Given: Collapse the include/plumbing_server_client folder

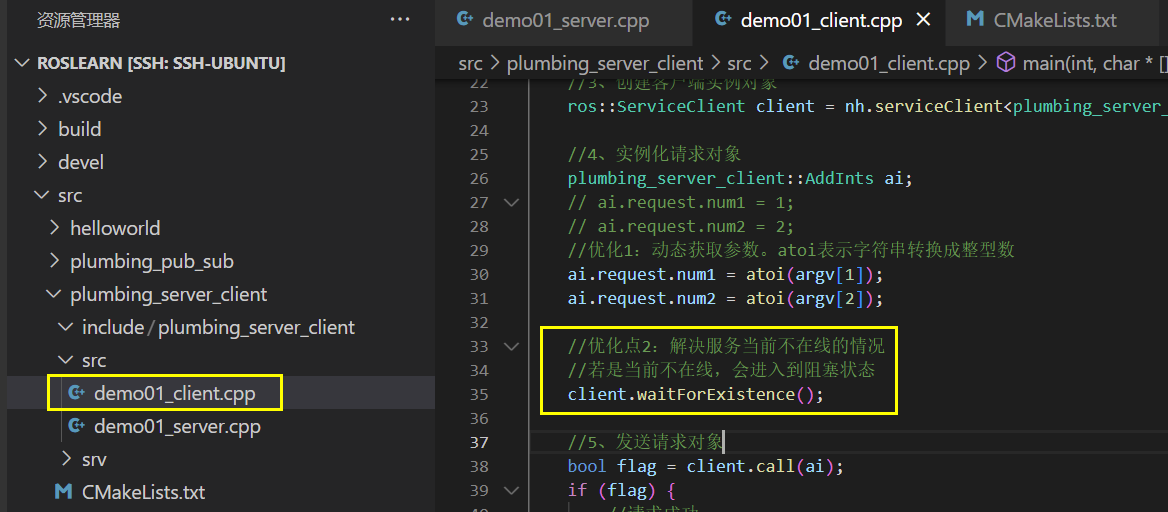Looking at the screenshot, I should (x=68, y=327).
